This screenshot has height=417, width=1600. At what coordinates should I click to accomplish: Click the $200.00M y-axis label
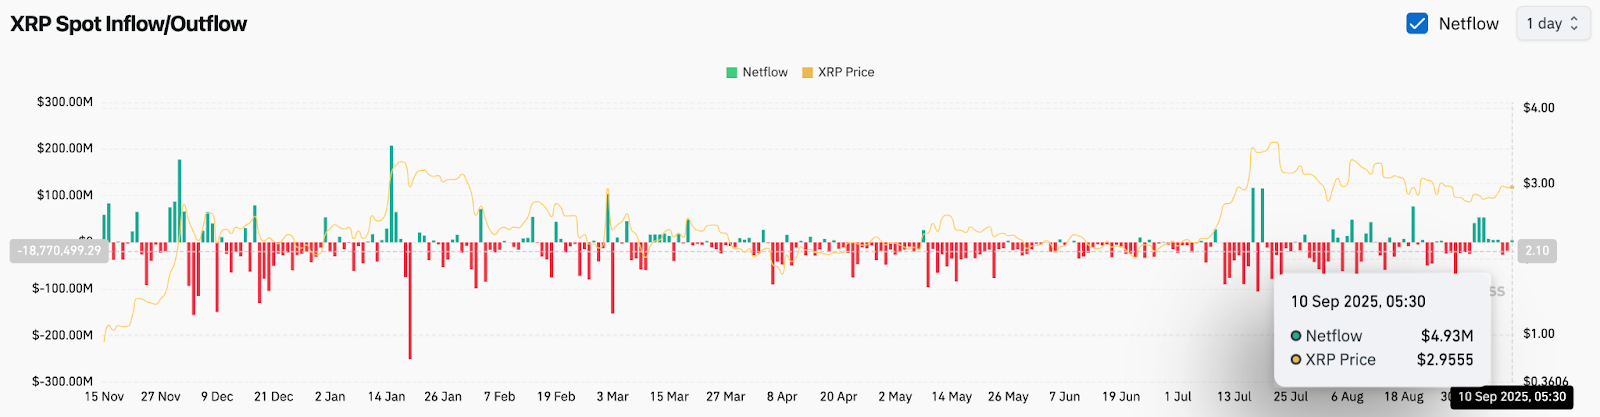[x=65, y=148]
